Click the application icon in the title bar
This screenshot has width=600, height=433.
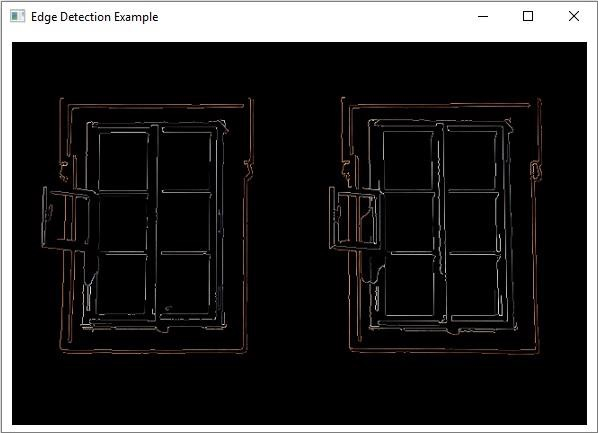[x=17, y=16]
